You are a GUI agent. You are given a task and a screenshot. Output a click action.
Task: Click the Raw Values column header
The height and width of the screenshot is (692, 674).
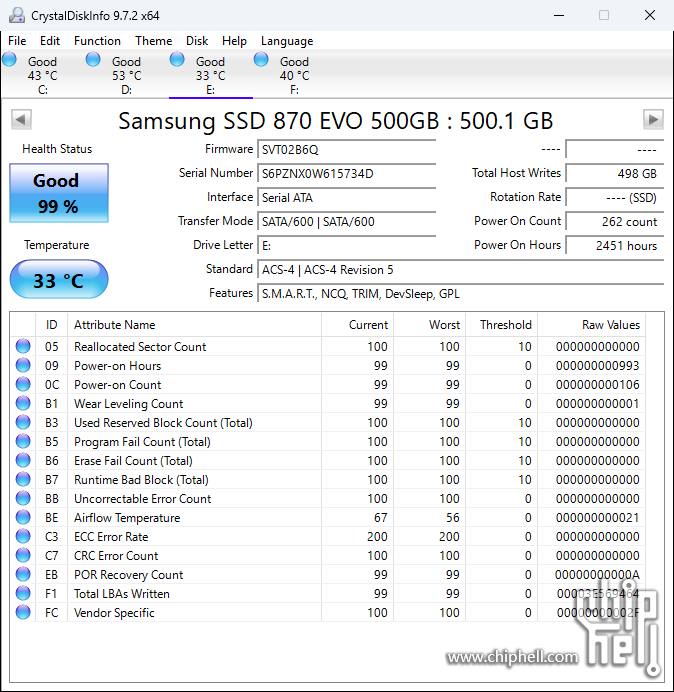(610, 325)
